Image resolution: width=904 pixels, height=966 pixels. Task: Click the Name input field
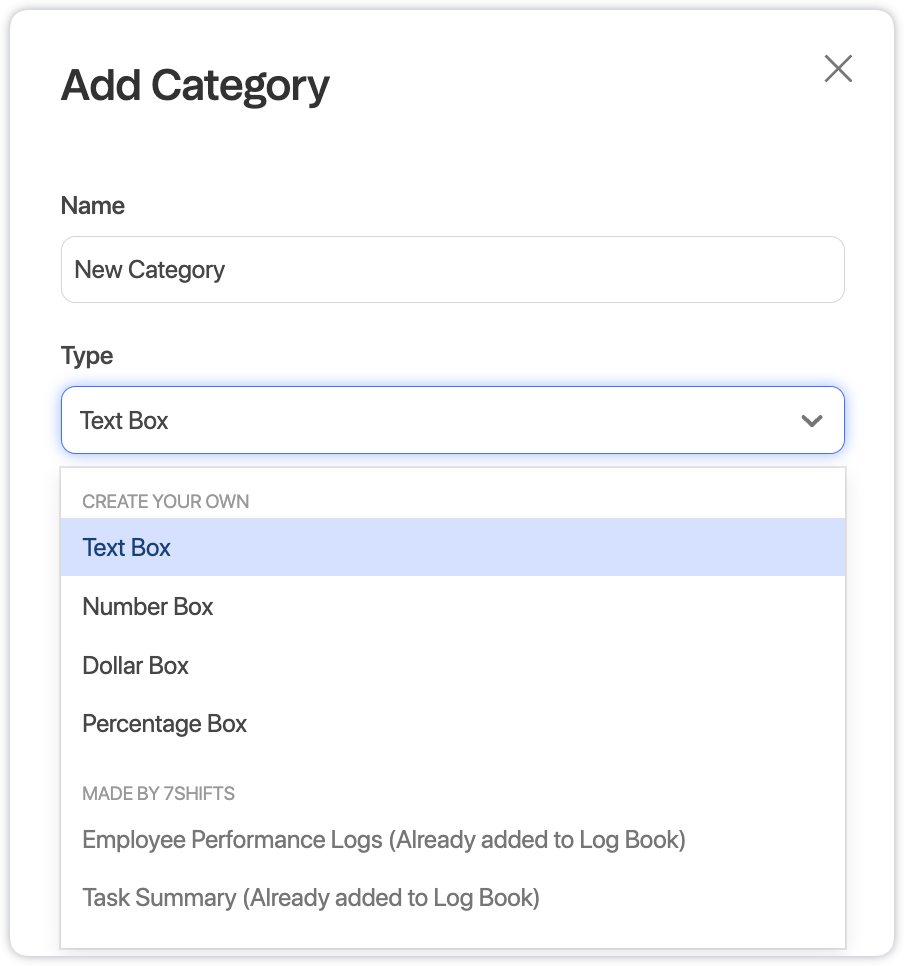pos(452,270)
